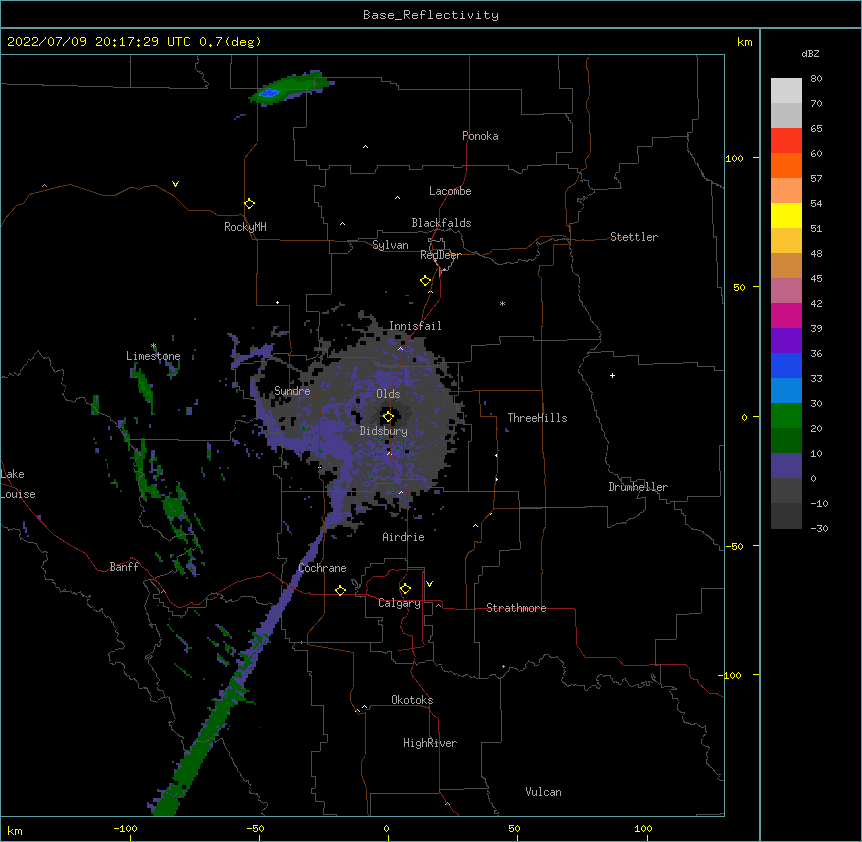Click the Limestone label

(x=153, y=356)
